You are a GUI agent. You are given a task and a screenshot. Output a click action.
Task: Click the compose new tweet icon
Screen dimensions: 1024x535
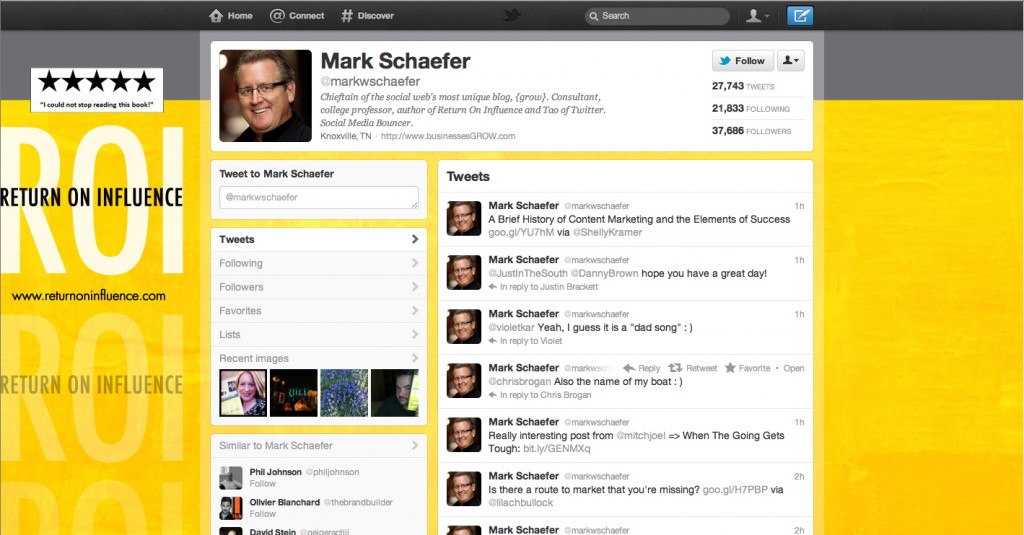tap(799, 16)
